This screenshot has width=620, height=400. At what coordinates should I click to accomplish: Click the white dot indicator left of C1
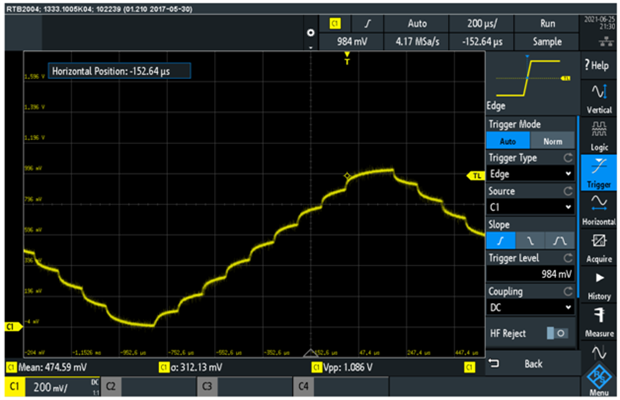(x=311, y=33)
